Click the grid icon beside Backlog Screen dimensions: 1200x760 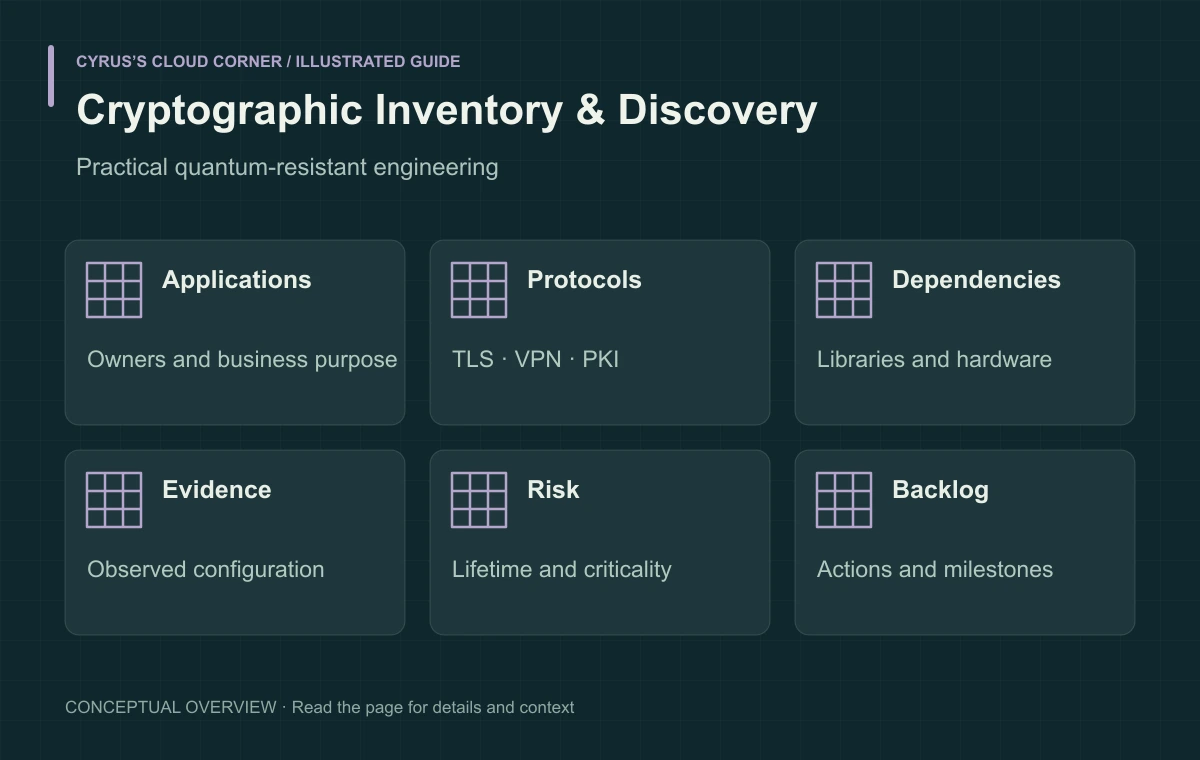844,500
